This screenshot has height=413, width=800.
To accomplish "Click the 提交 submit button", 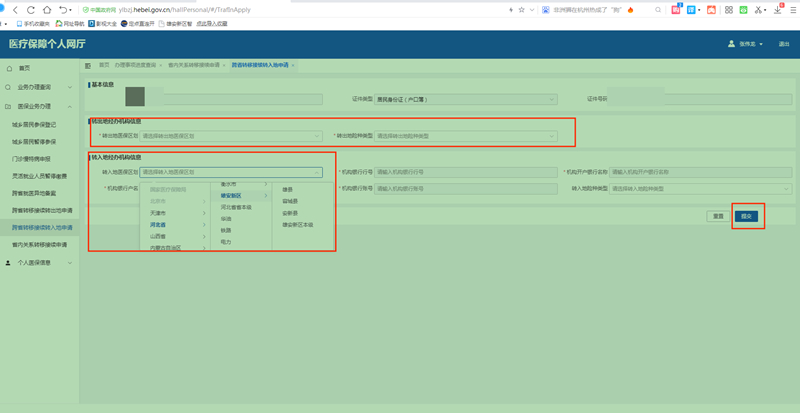I will pyautogui.click(x=746, y=216).
